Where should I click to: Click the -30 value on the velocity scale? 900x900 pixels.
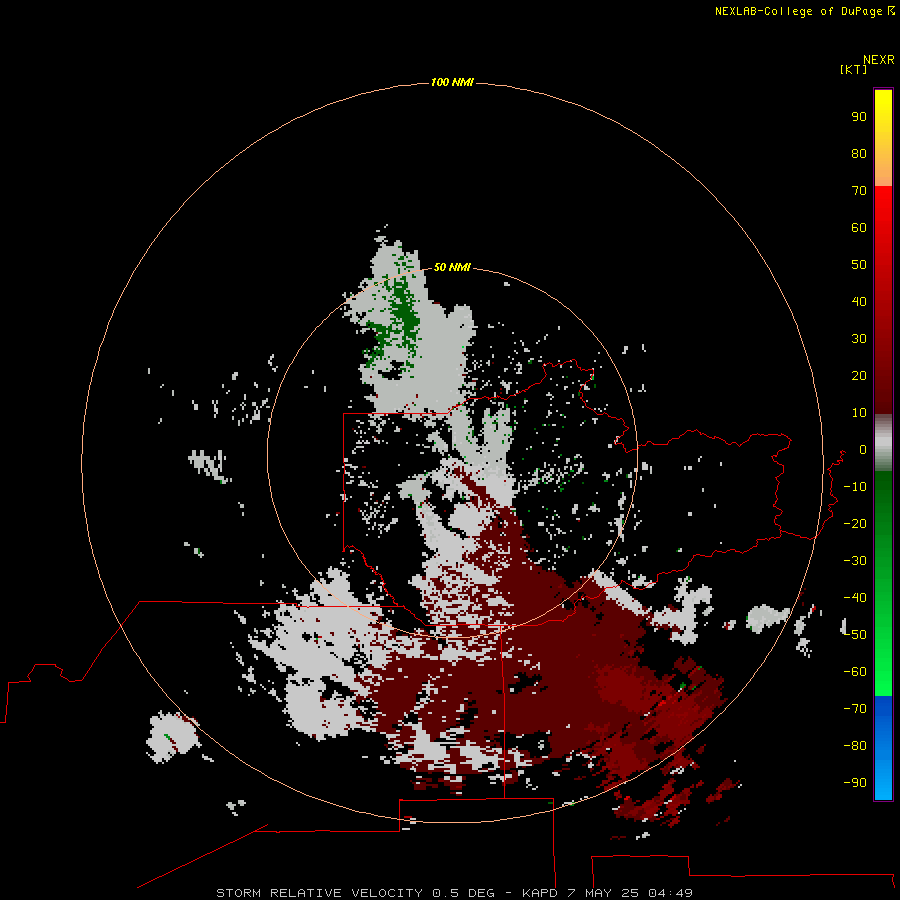(855, 561)
